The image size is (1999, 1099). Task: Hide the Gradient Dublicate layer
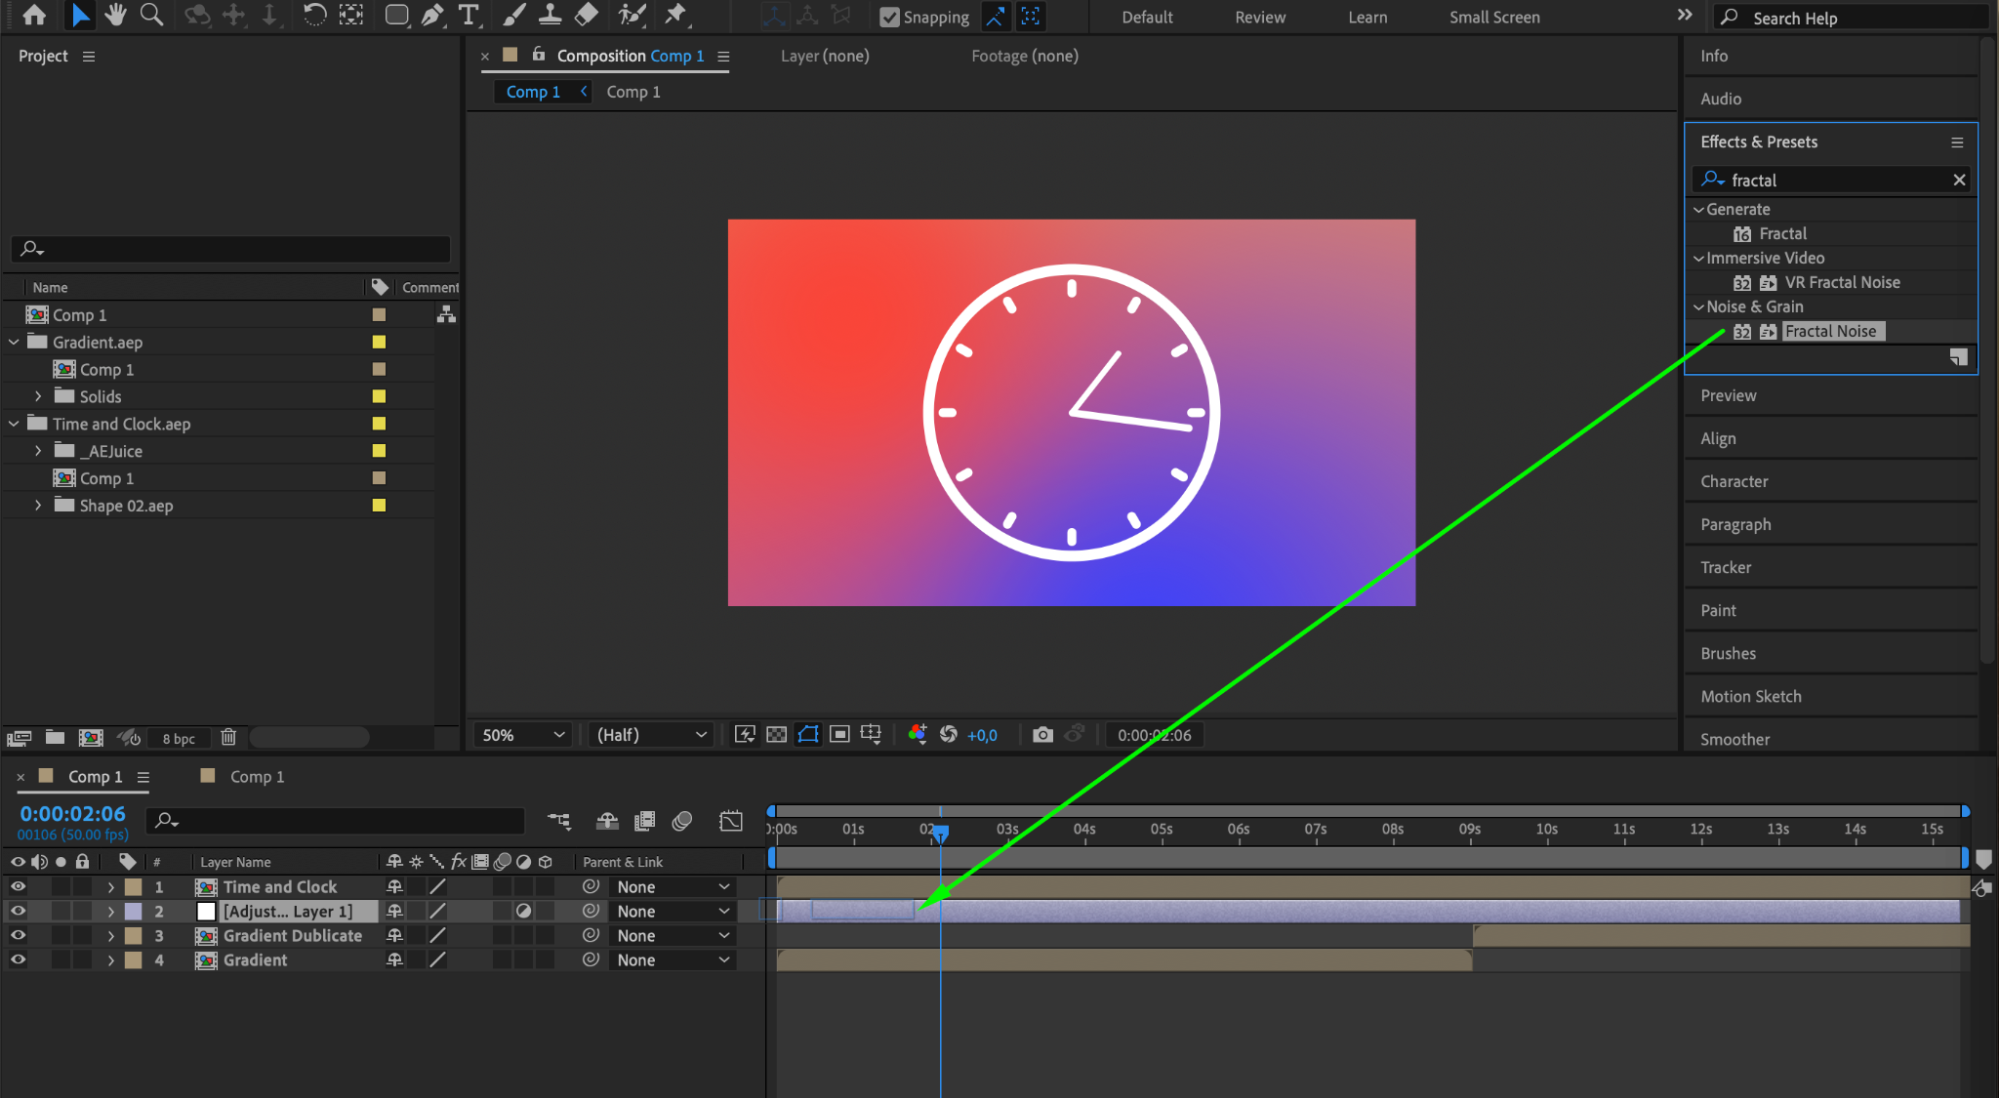pos(18,936)
